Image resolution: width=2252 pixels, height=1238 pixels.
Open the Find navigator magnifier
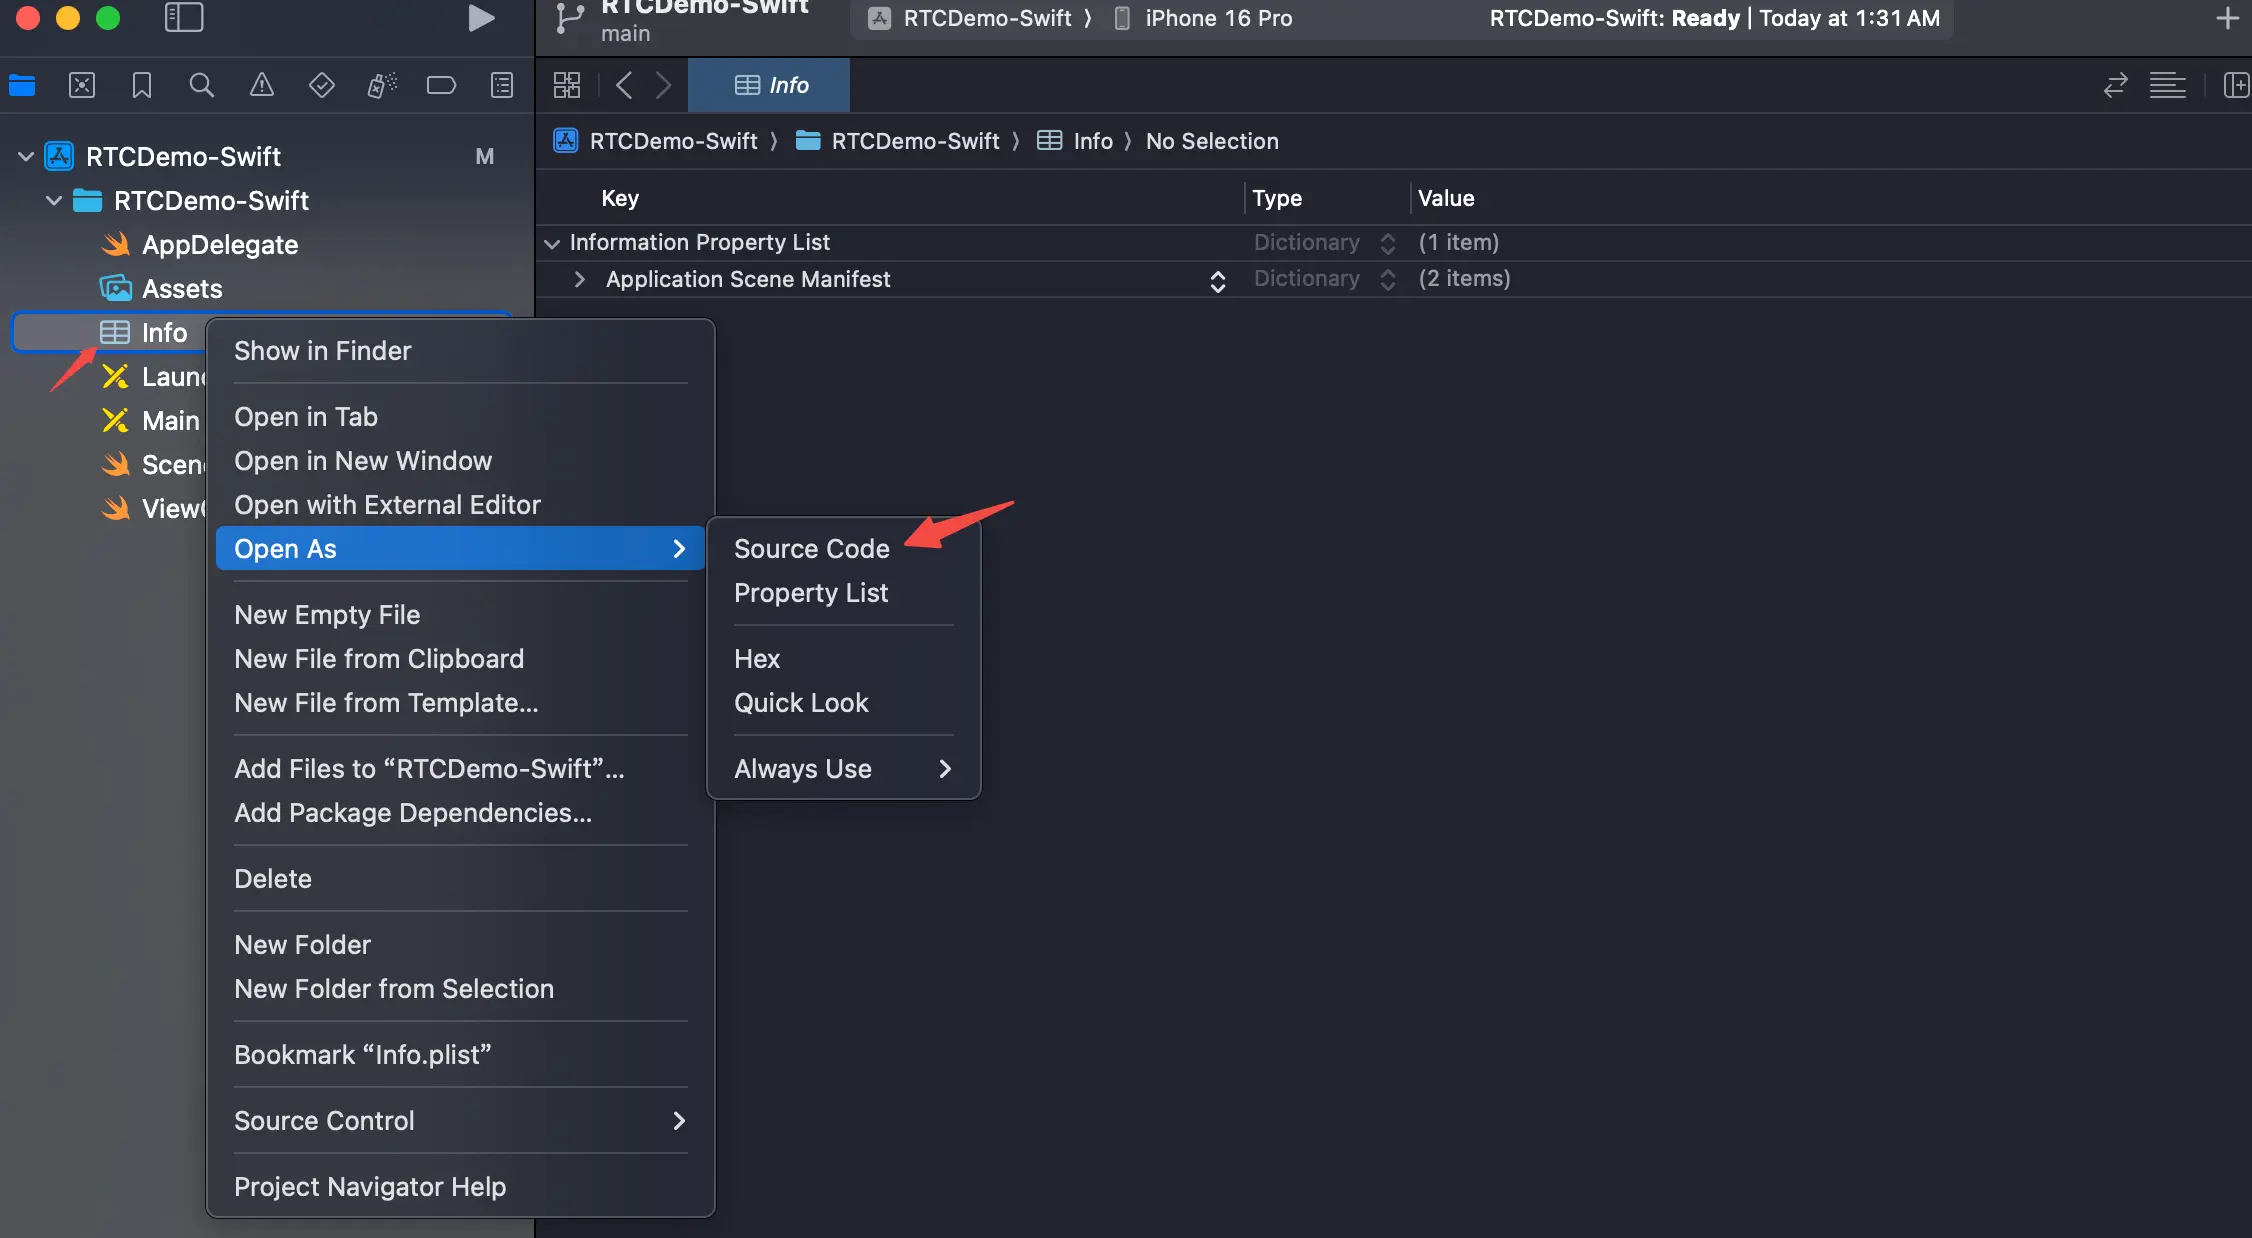click(x=202, y=85)
